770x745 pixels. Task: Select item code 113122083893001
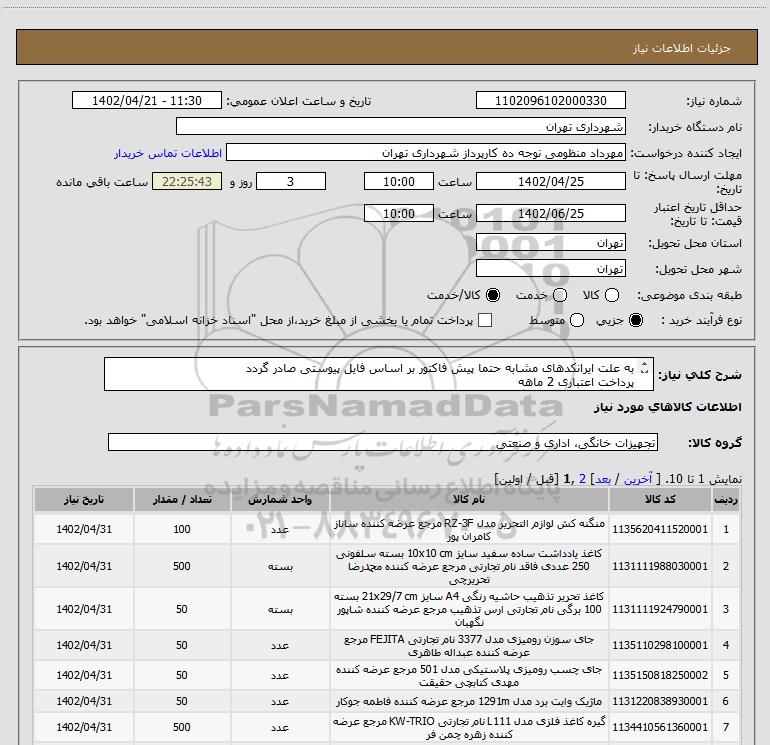point(660,701)
